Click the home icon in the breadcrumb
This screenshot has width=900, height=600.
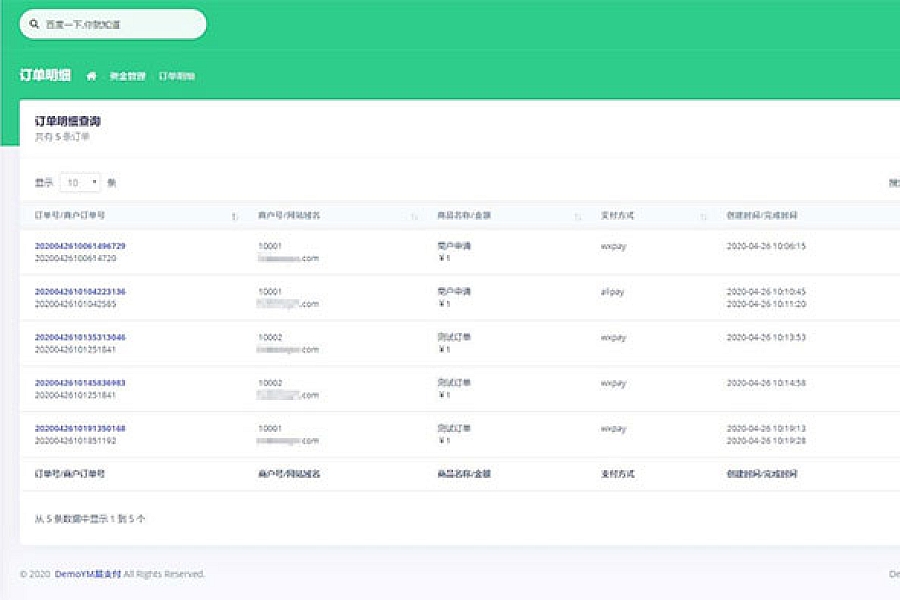point(91,76)
